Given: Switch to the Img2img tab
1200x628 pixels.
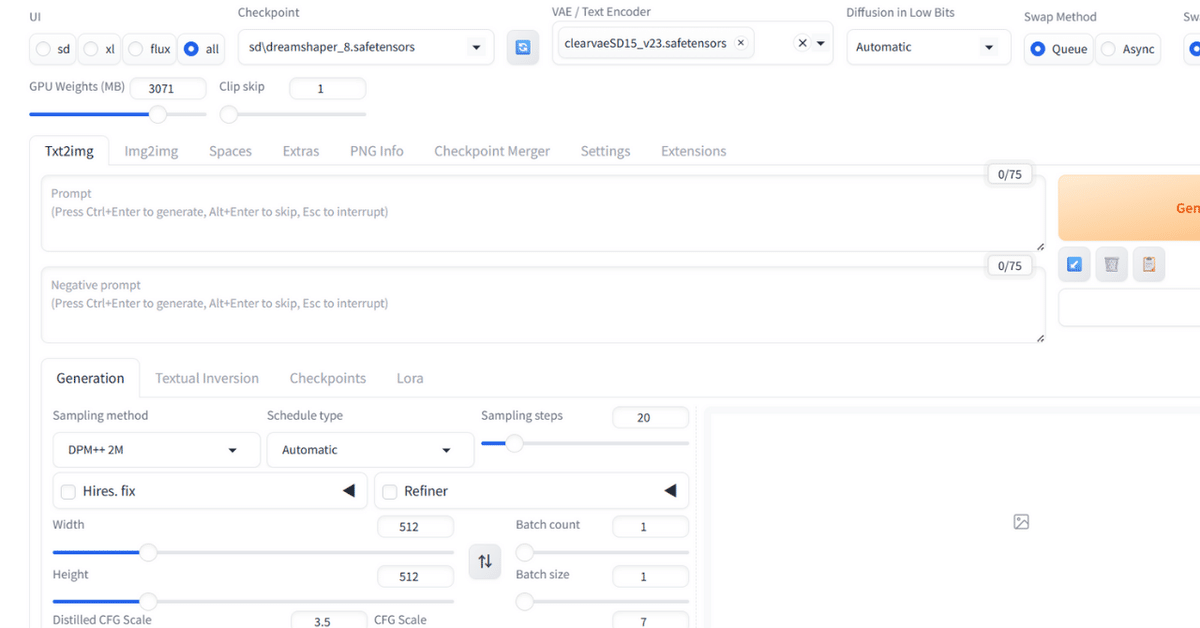Looking at the screenshot, I should click(x=151, y=150).
